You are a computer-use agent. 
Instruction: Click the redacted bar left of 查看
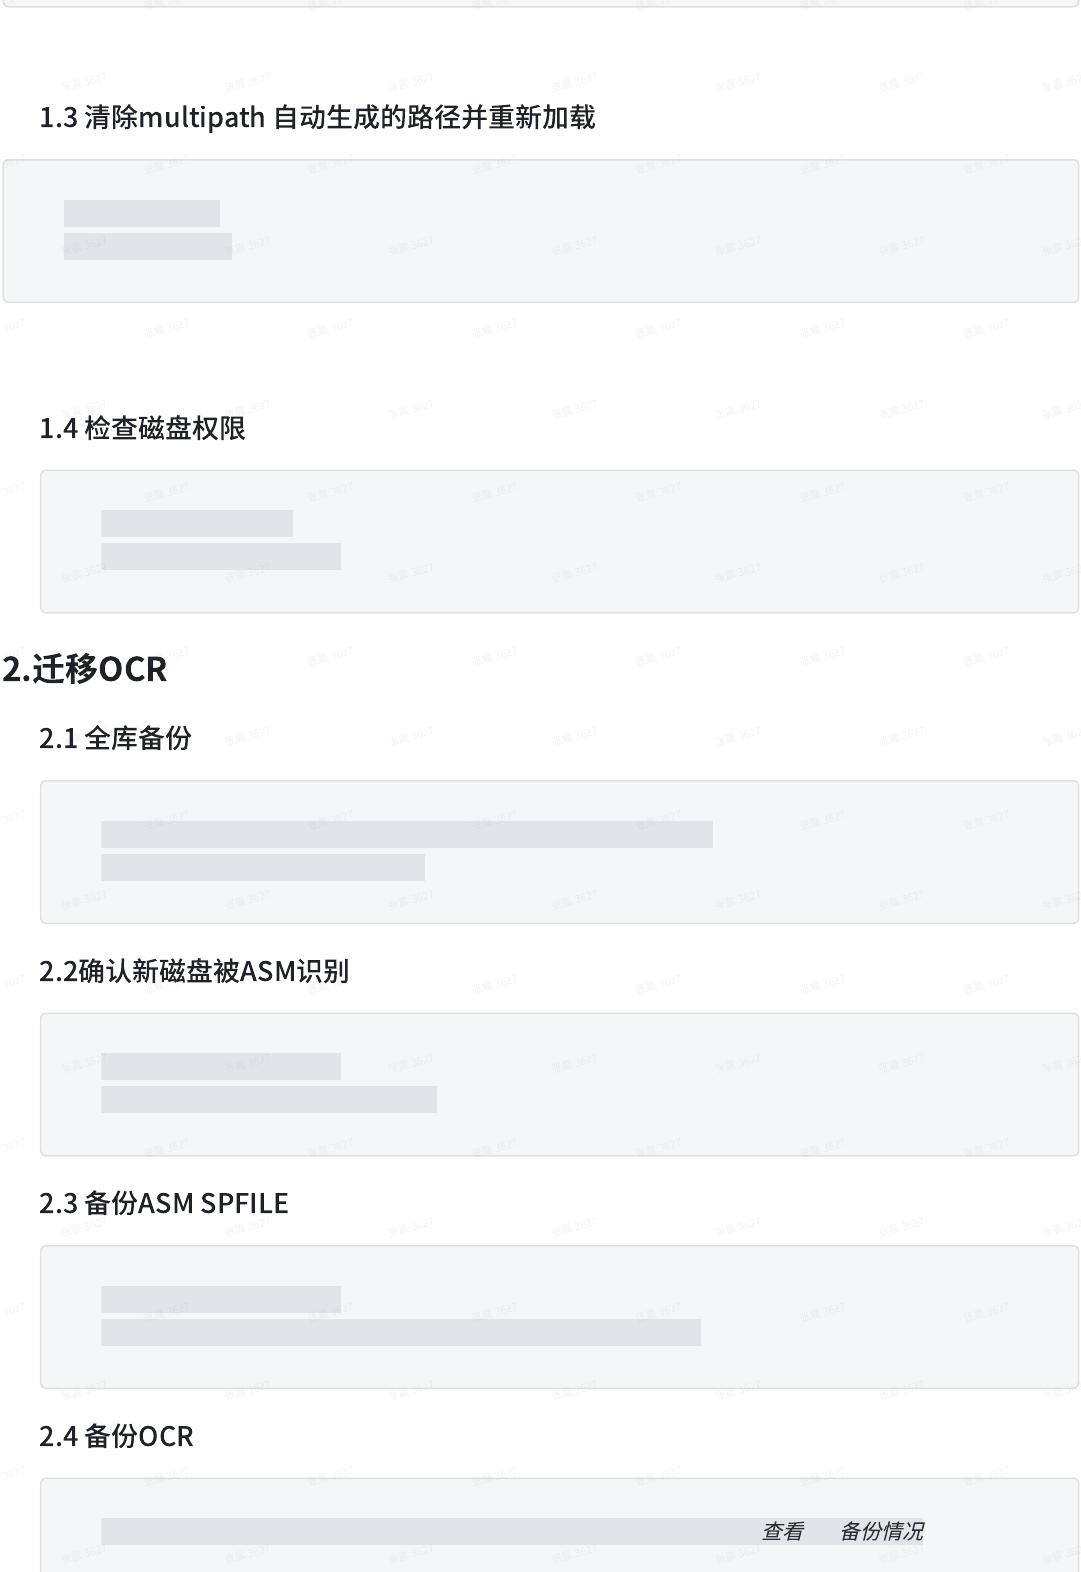pyautogui.click(x=430, y=1531)
